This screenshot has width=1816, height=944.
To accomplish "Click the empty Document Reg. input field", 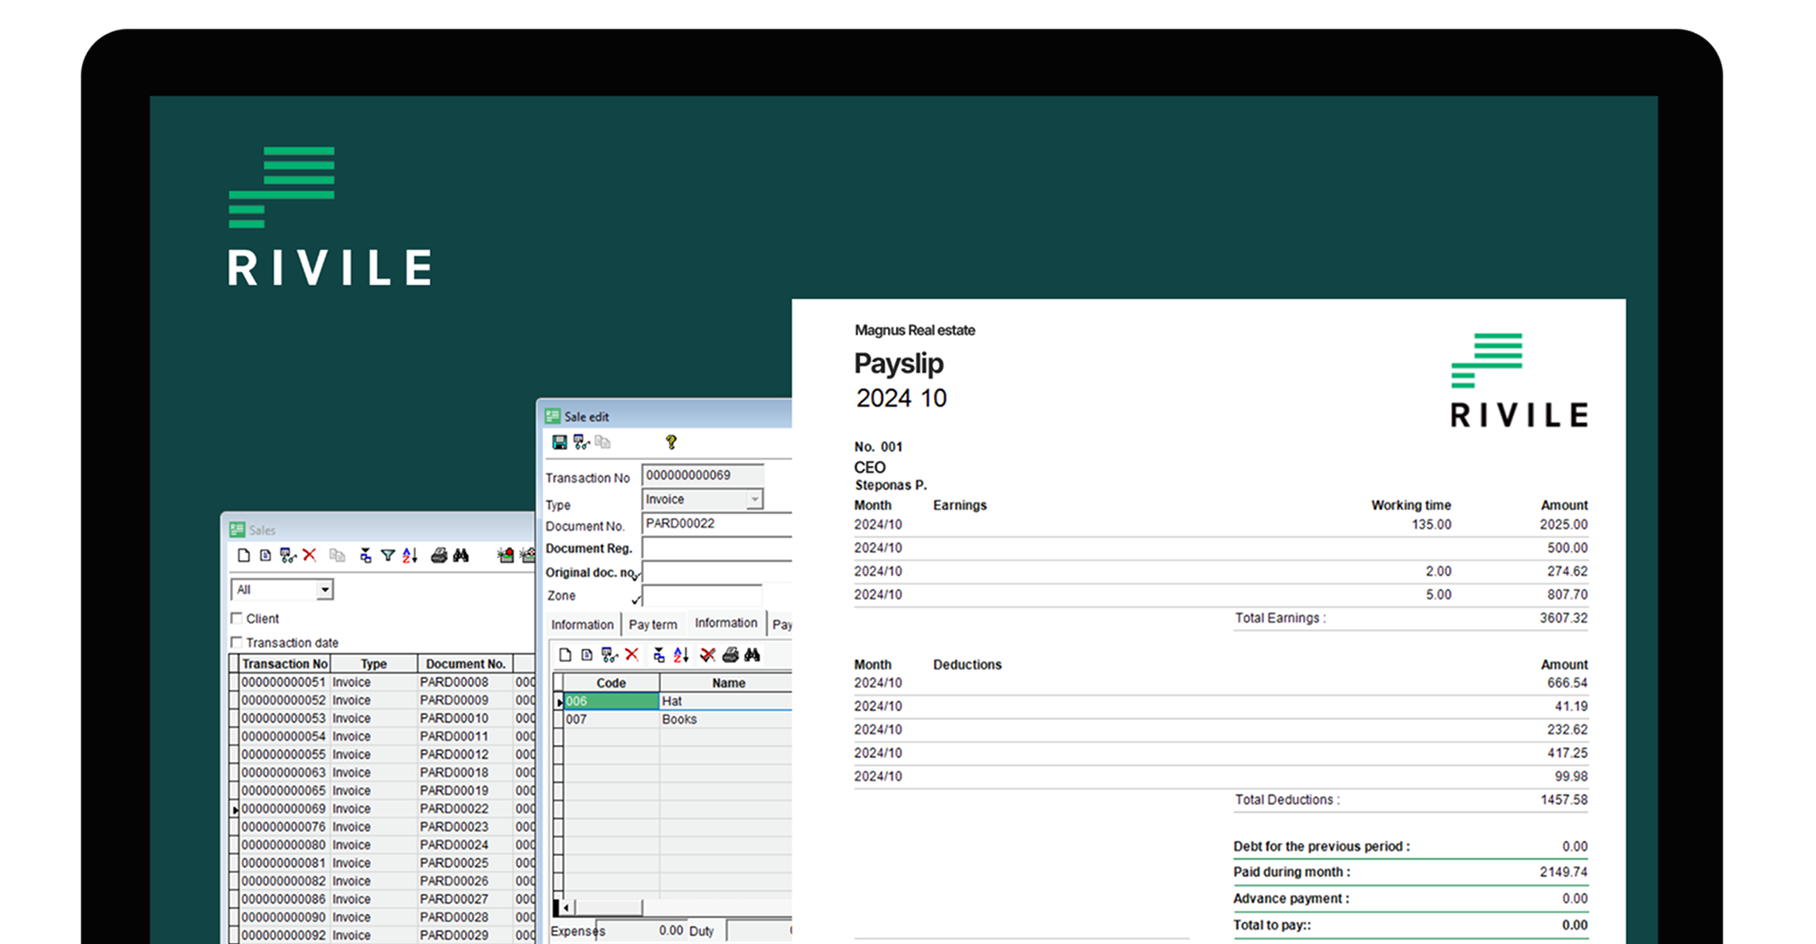I will click(x=715, y=548).
